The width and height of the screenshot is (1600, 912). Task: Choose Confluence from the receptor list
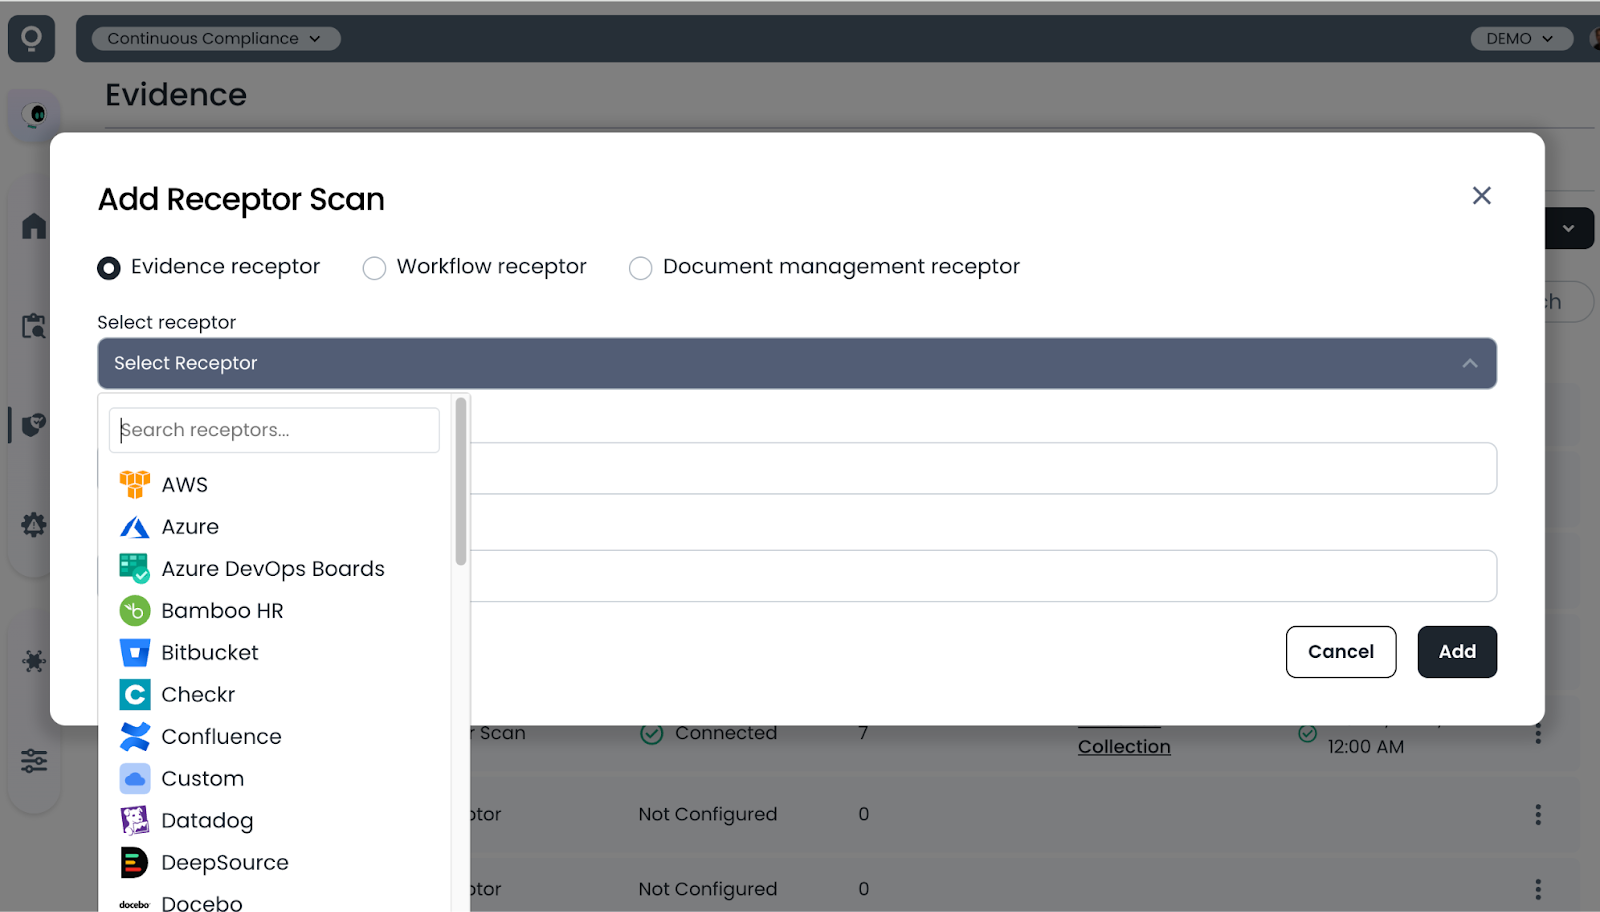tap(221, 737)
